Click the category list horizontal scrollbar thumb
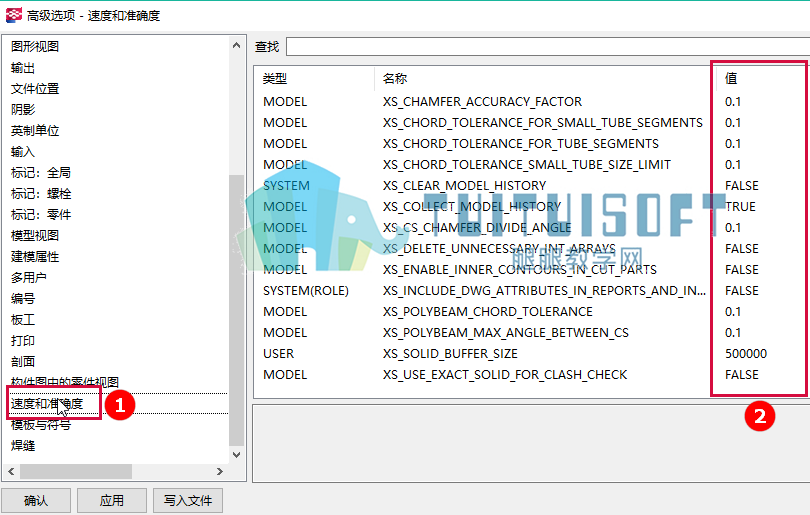The width and height of the screenshot is (810, 515). tap(76, 471)
